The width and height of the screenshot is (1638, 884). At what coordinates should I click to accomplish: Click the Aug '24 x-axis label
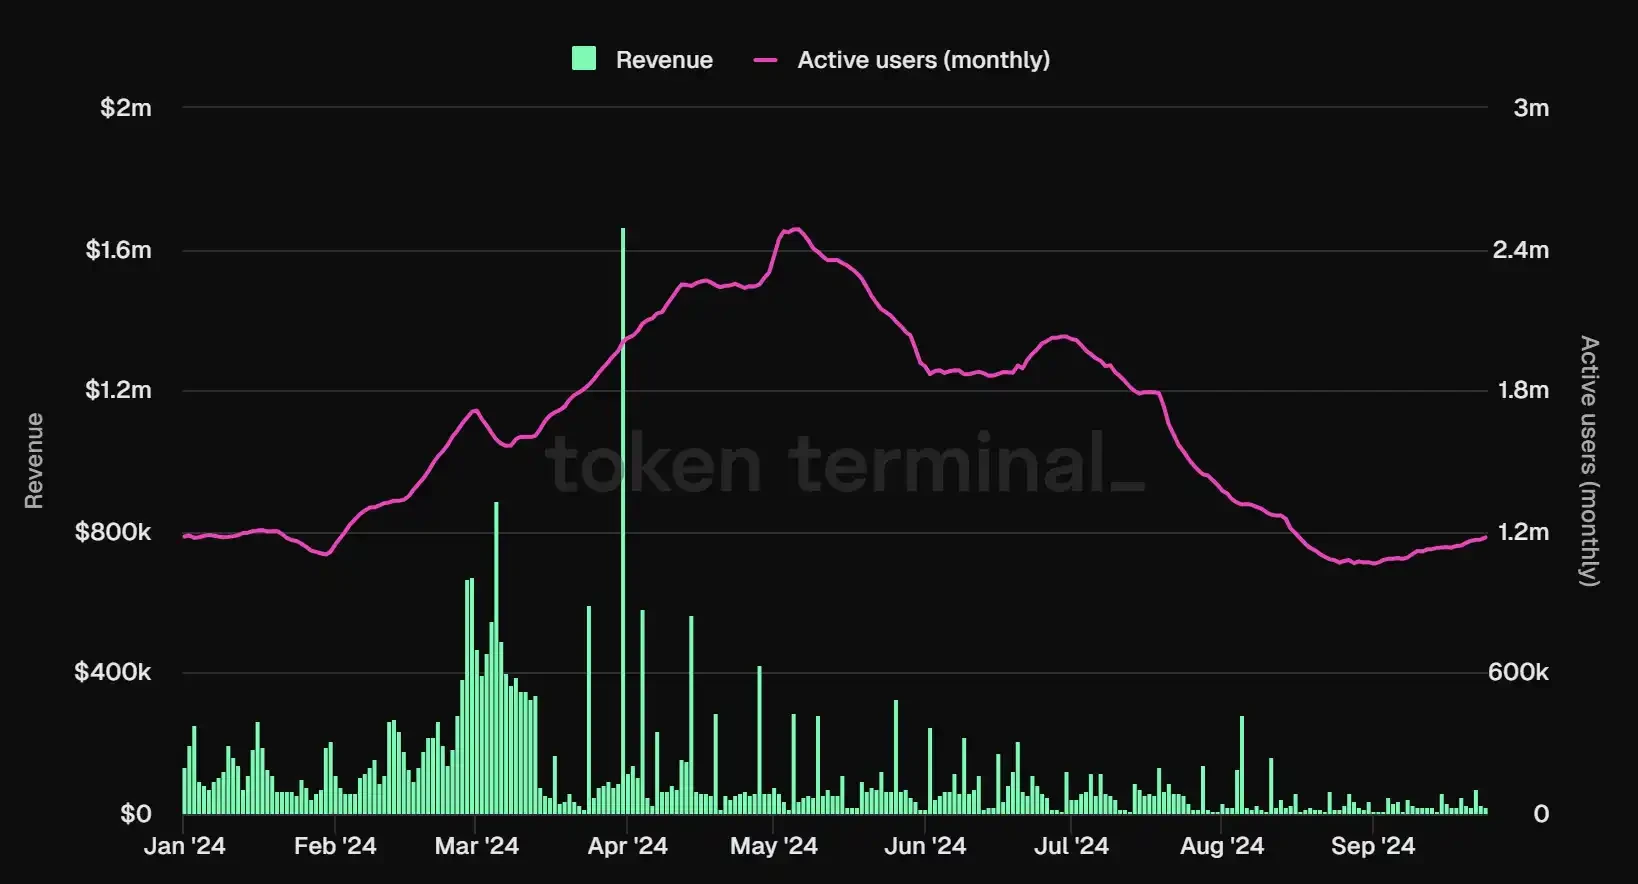pos(1222,846)
